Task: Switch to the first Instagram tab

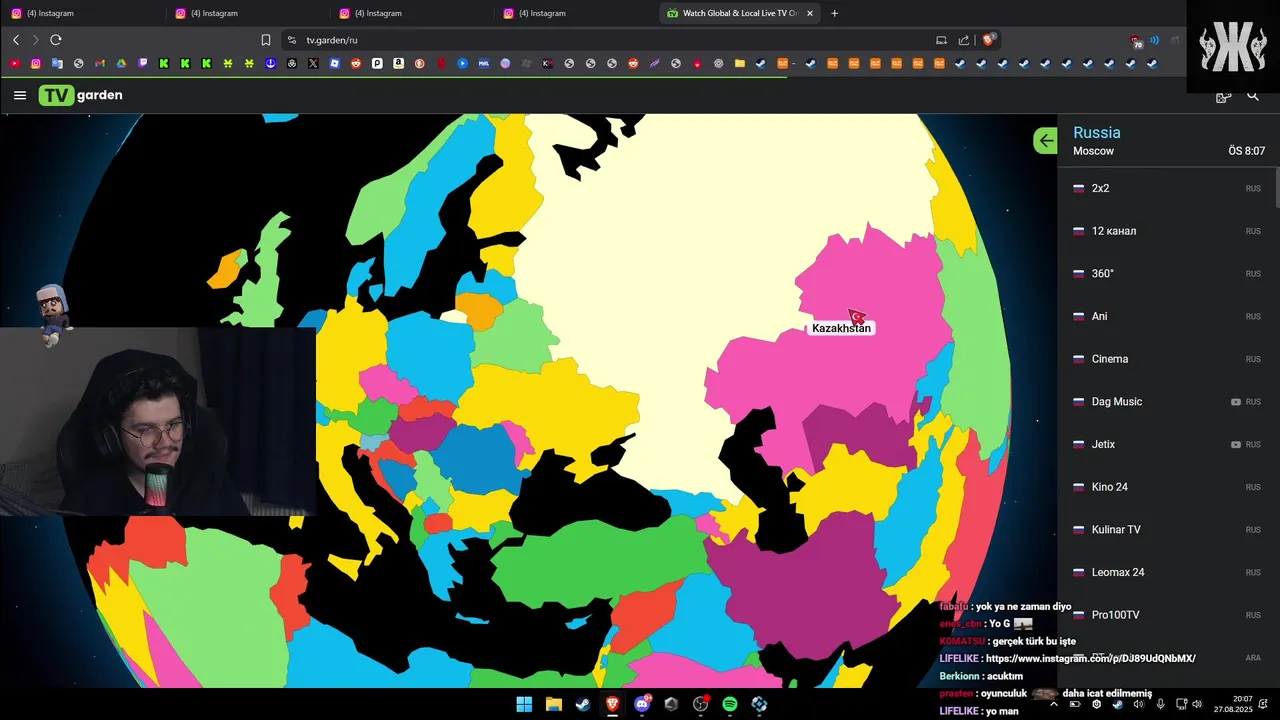Action: pyautogui.click(x=82, y=13)
